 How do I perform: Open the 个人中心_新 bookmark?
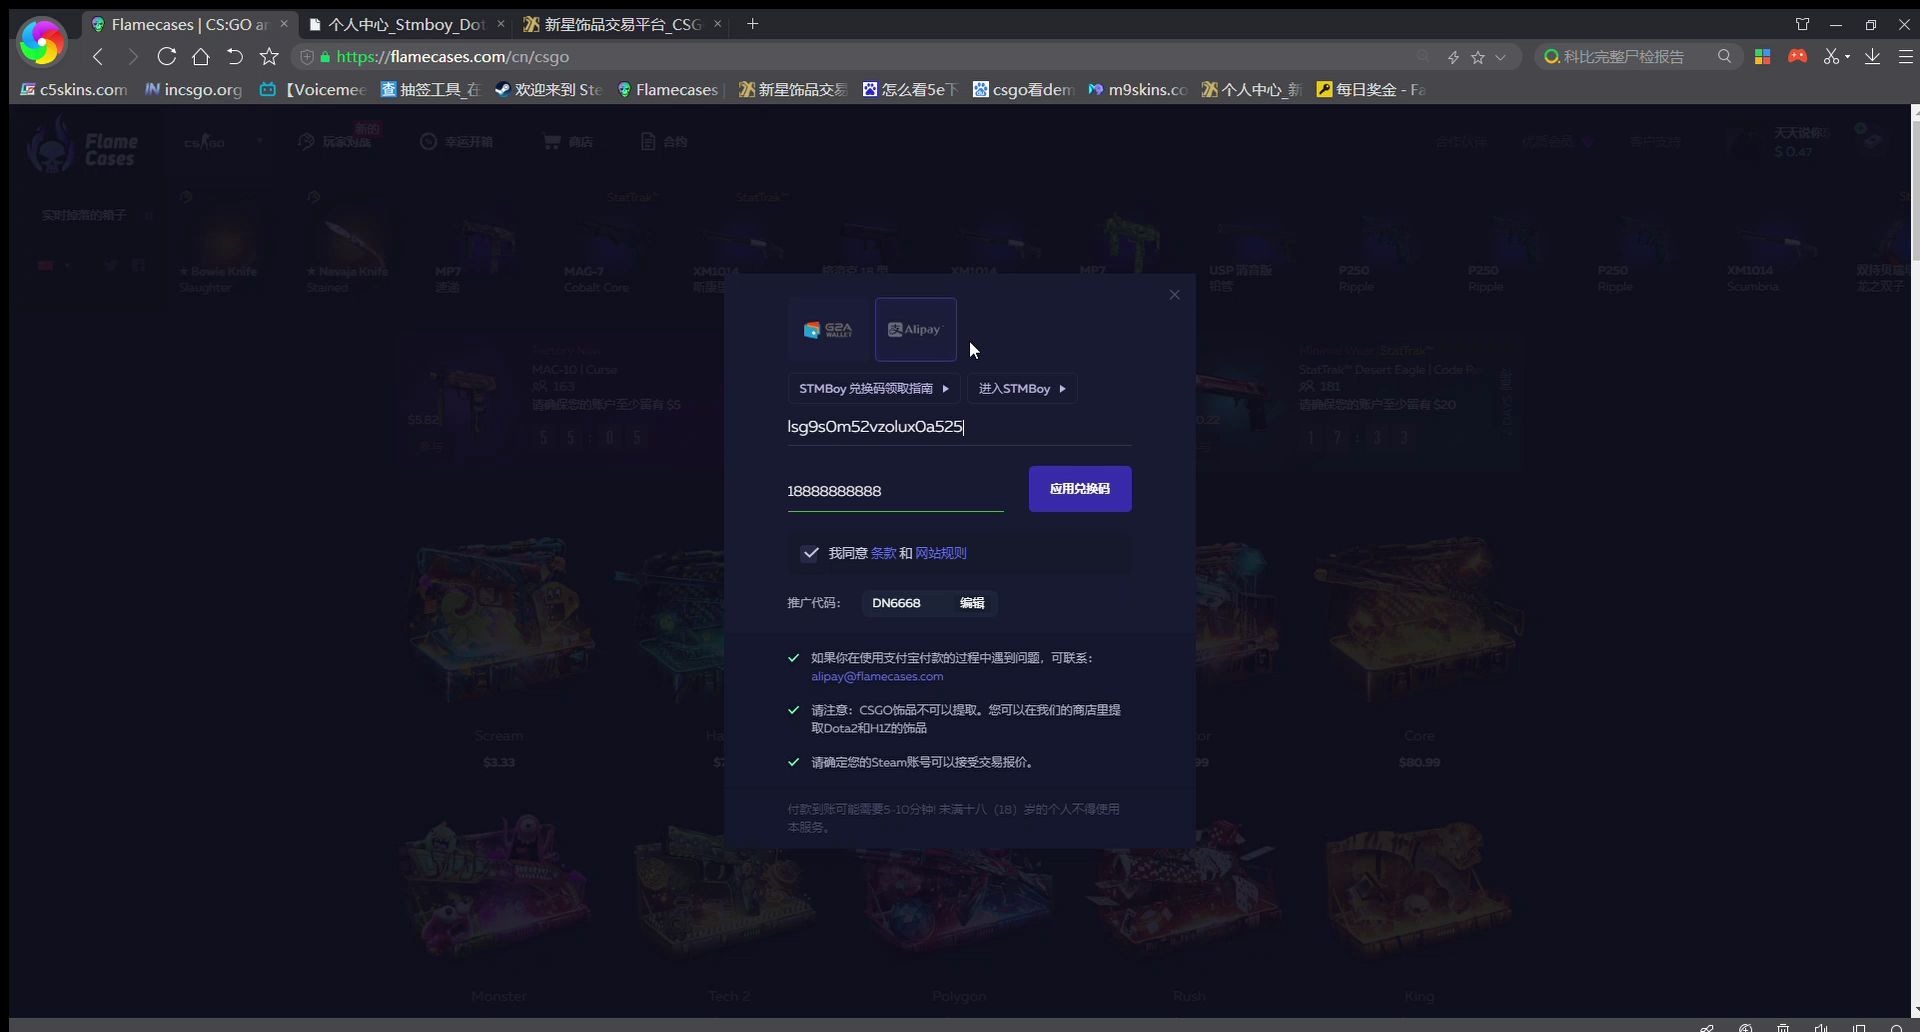click(x=1251, y=90)
